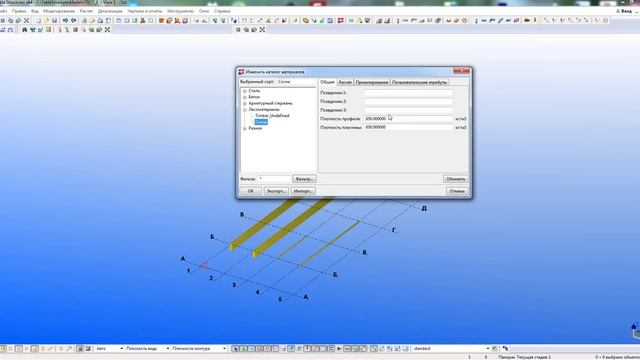Click the Выбранный сорт field
Screen dimensions: 640x360
296,82
